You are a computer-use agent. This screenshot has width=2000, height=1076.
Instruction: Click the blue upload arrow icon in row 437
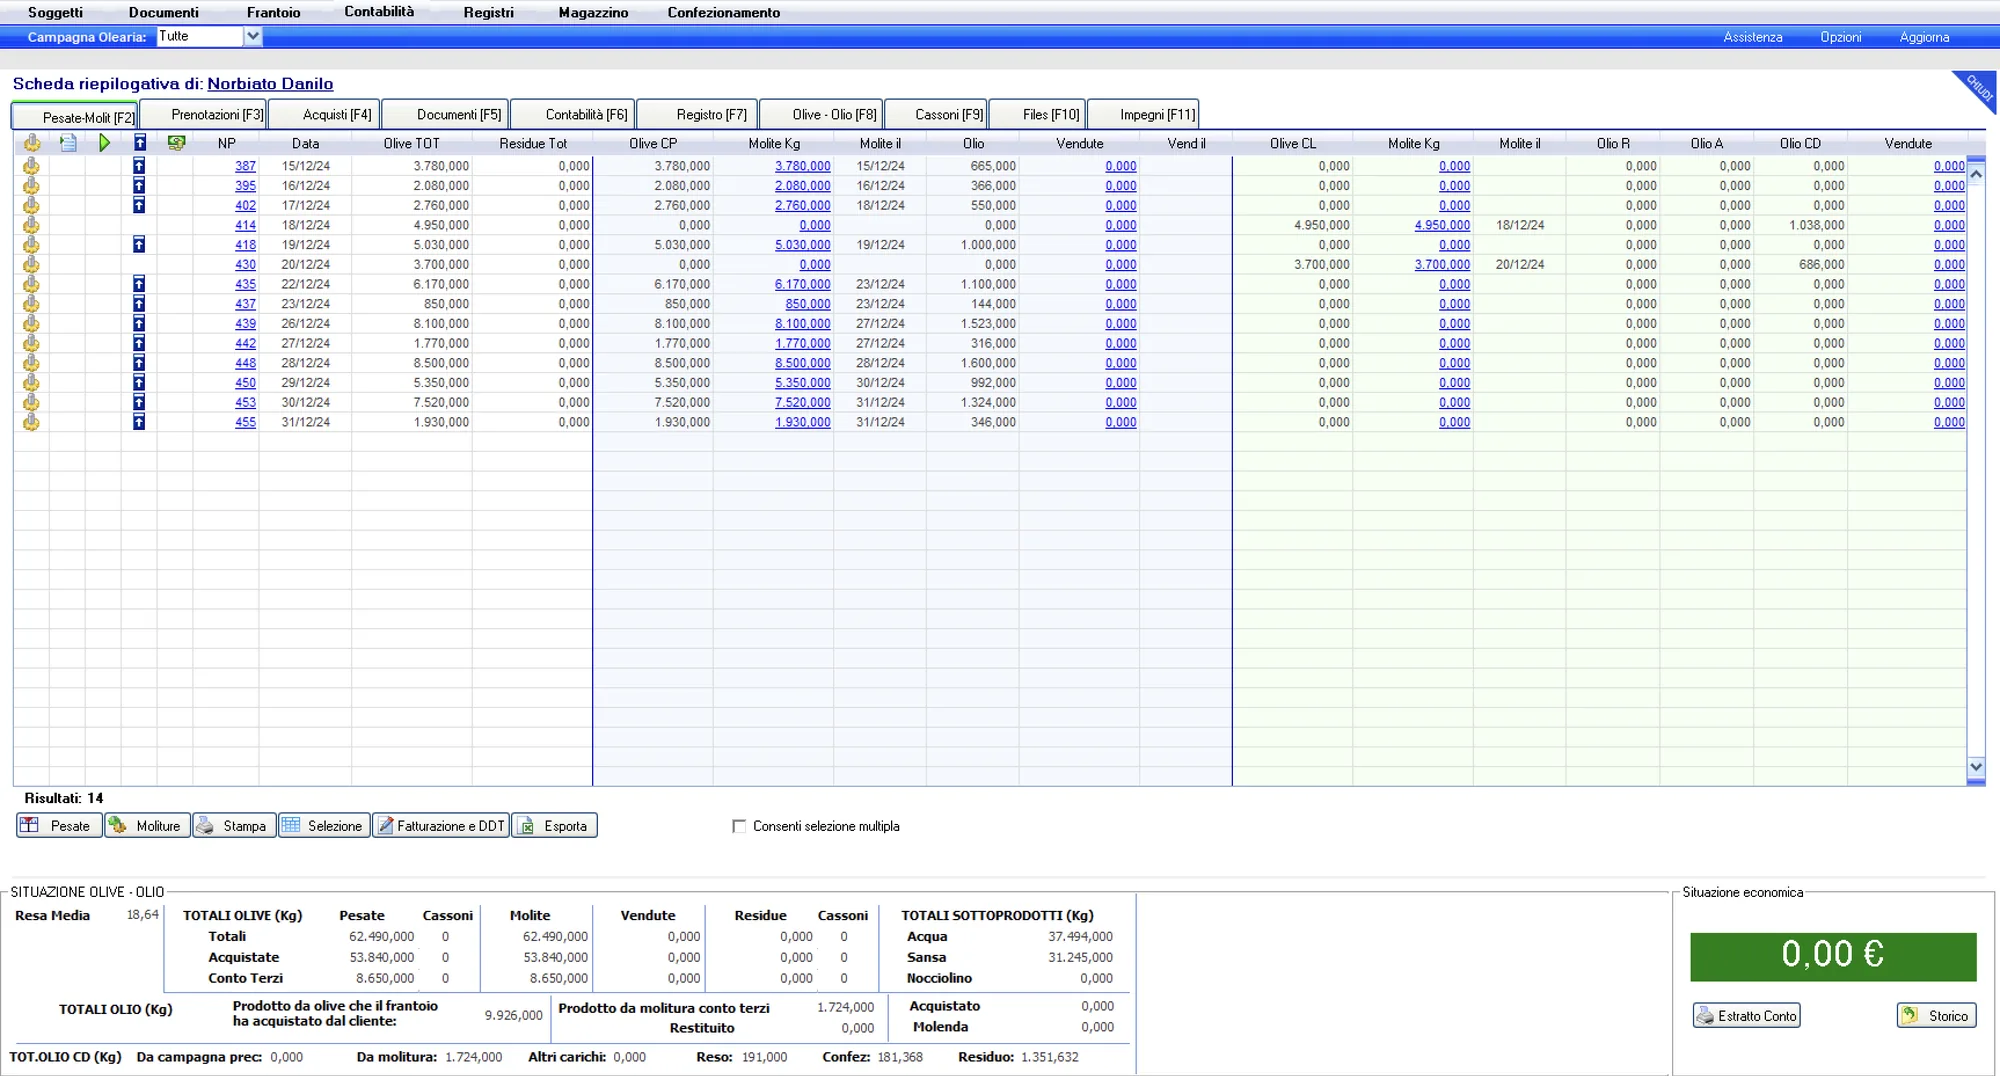pyautogui.click(x=139, y=304)
